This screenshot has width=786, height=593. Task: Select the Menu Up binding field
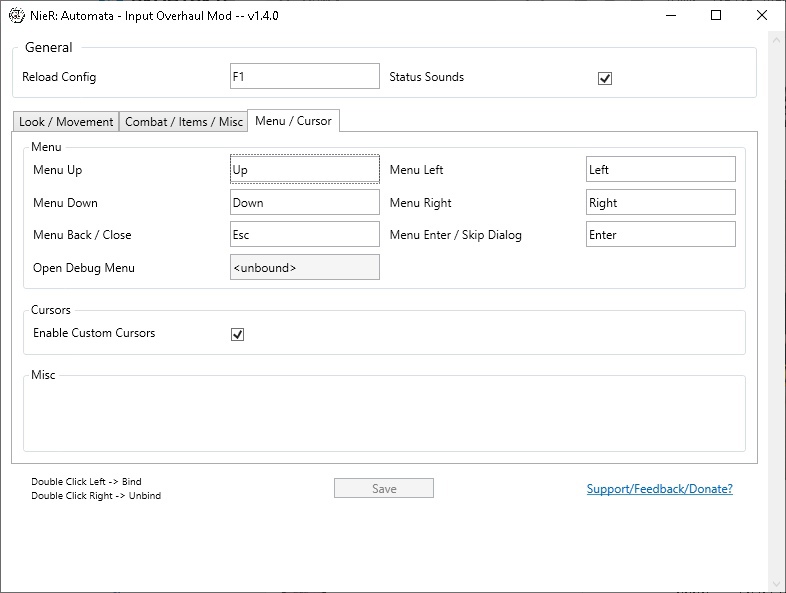click(305, 169)
